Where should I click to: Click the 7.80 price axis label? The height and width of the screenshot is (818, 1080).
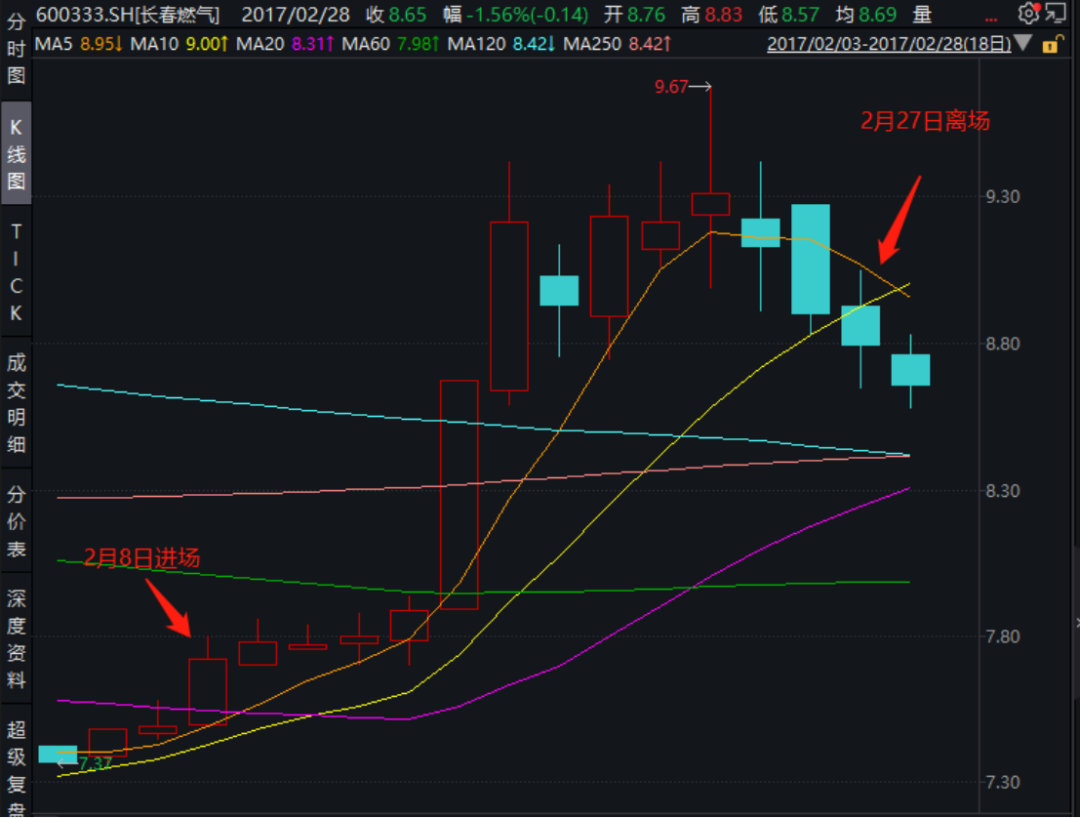pyautogui.click(x=1002, y=637)
